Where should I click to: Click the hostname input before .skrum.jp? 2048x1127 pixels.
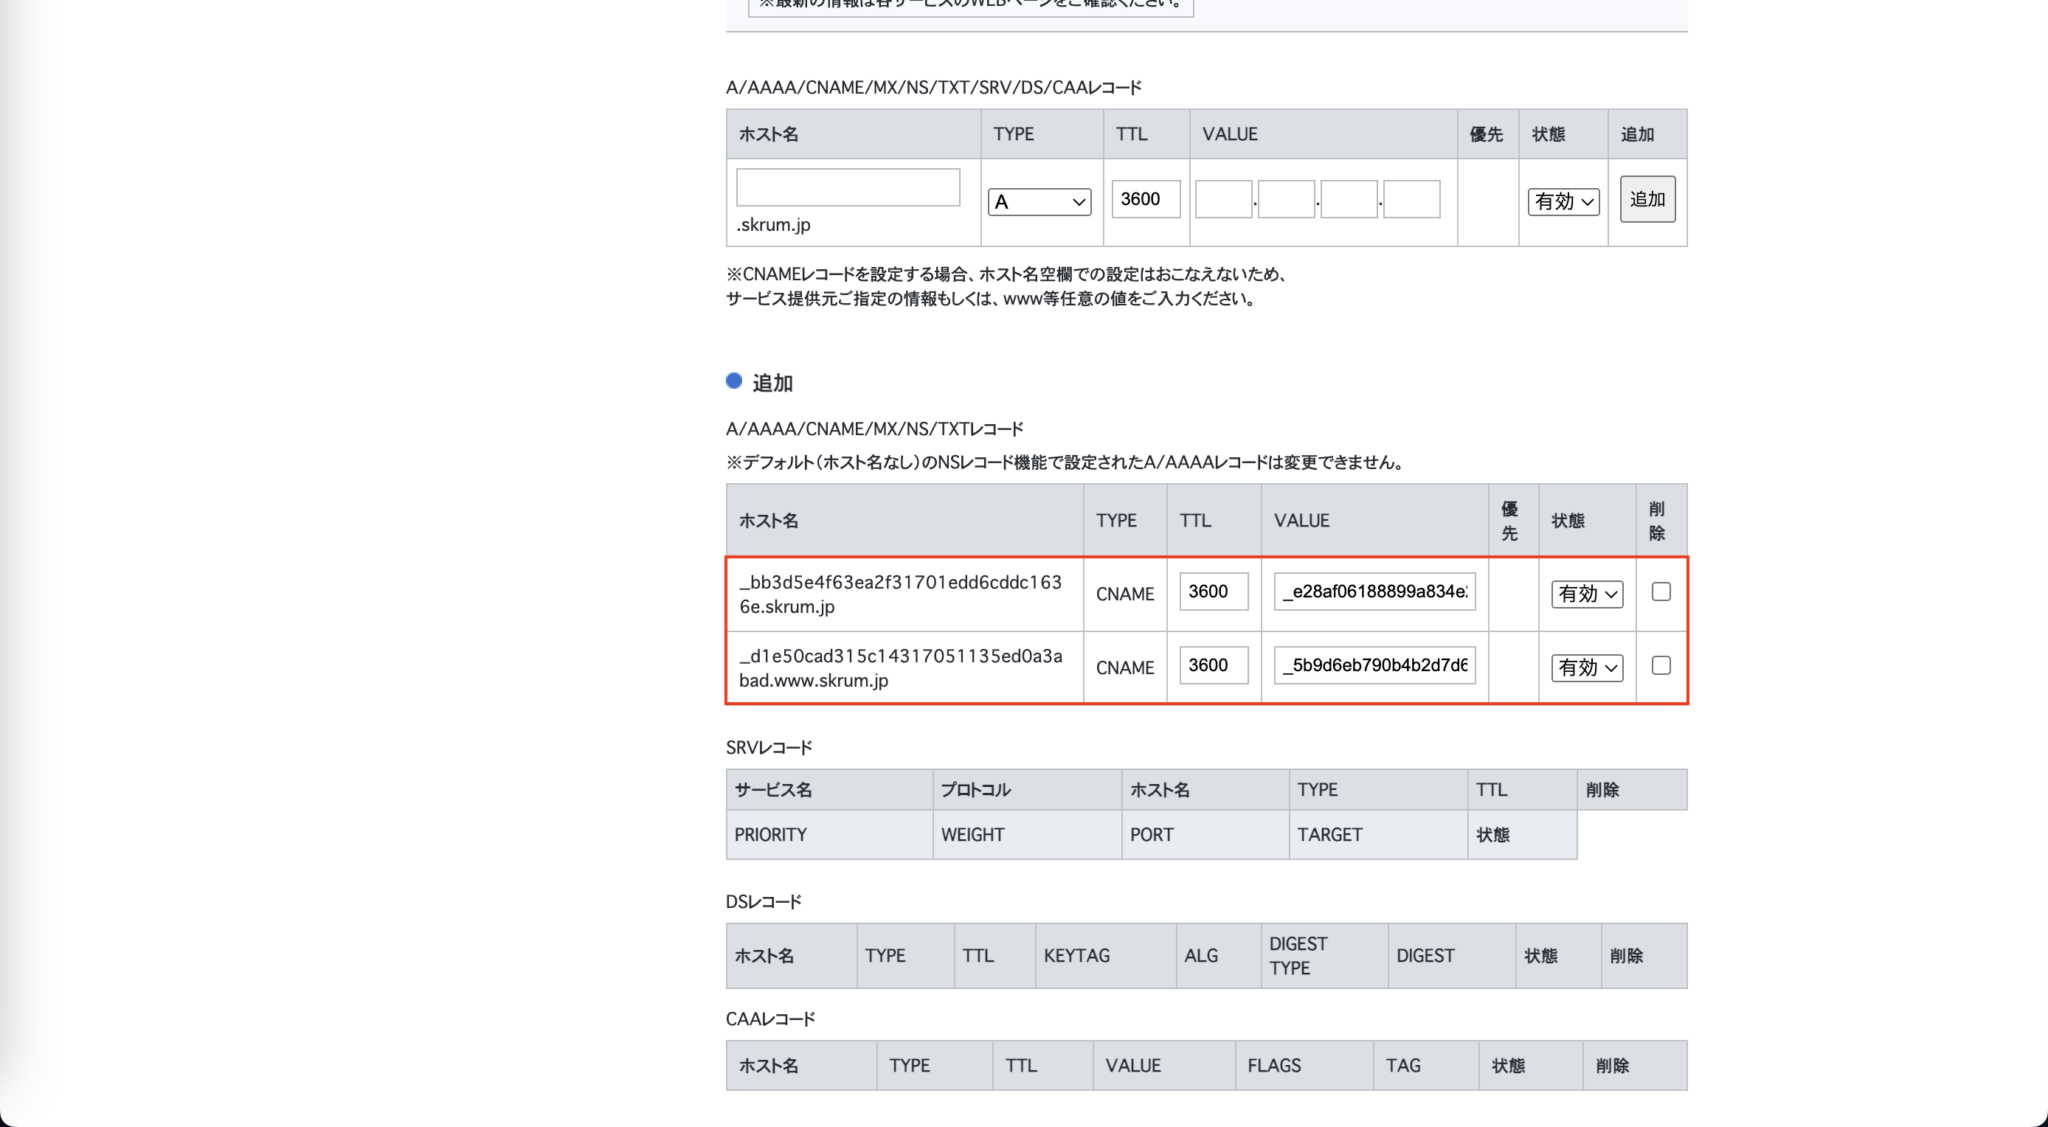847,187
